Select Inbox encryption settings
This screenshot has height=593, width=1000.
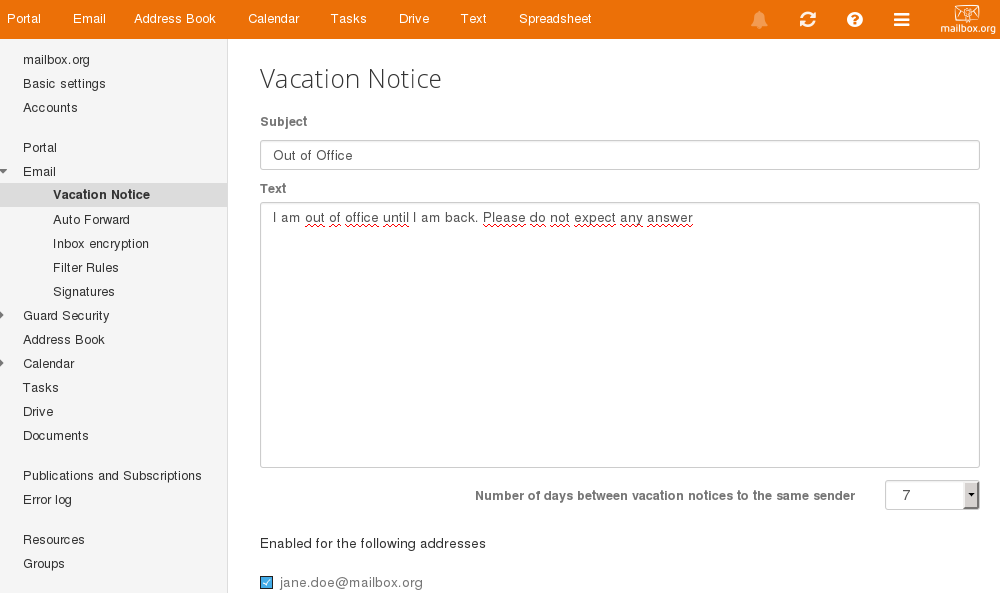(101, 244)
